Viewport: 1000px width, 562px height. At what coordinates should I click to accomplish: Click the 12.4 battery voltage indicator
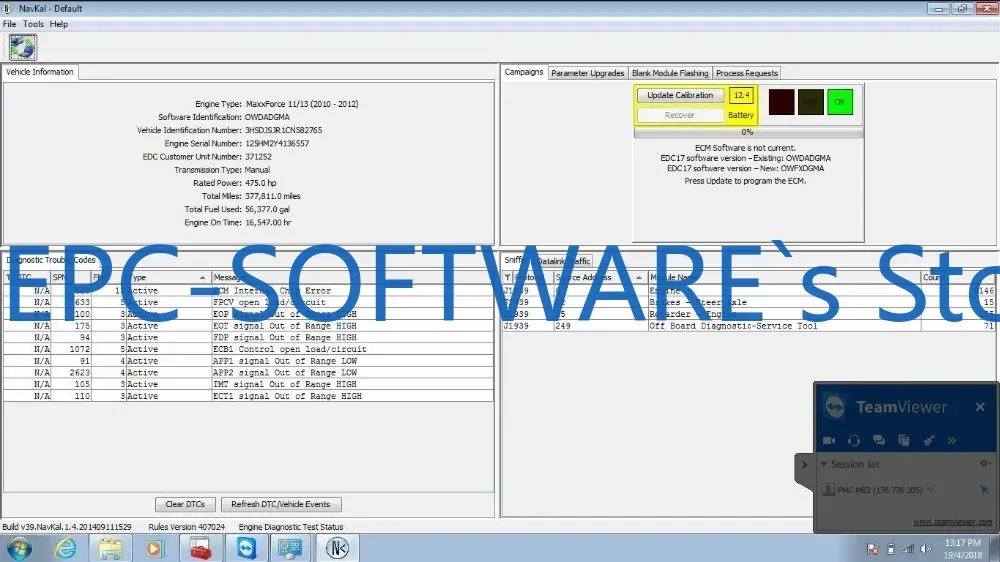click(741, 95)
